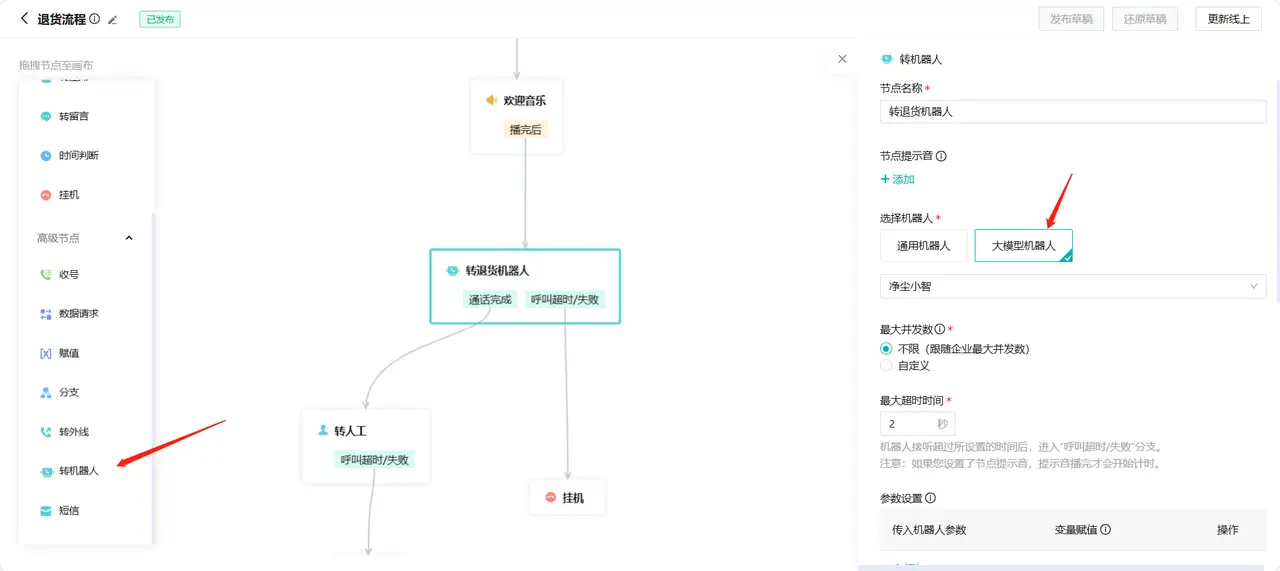
Task: Select the 挂机 node icon in palette
Action: tap(45, 195)
